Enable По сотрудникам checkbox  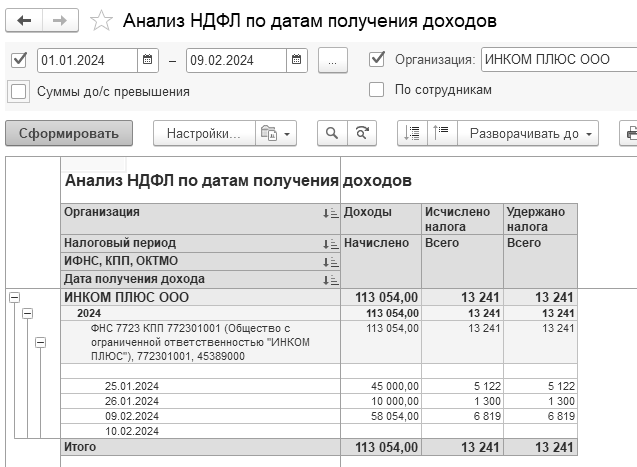pyautogui.click(x=376, y=89)
